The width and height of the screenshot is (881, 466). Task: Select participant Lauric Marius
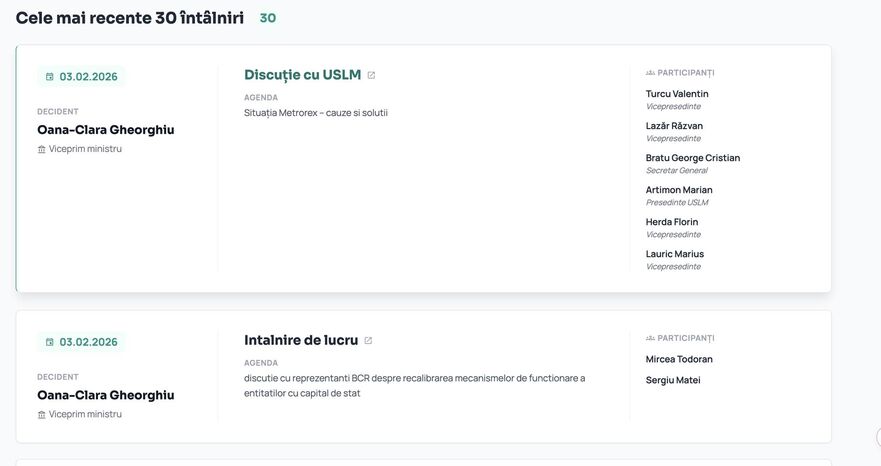tap(675, 254)
